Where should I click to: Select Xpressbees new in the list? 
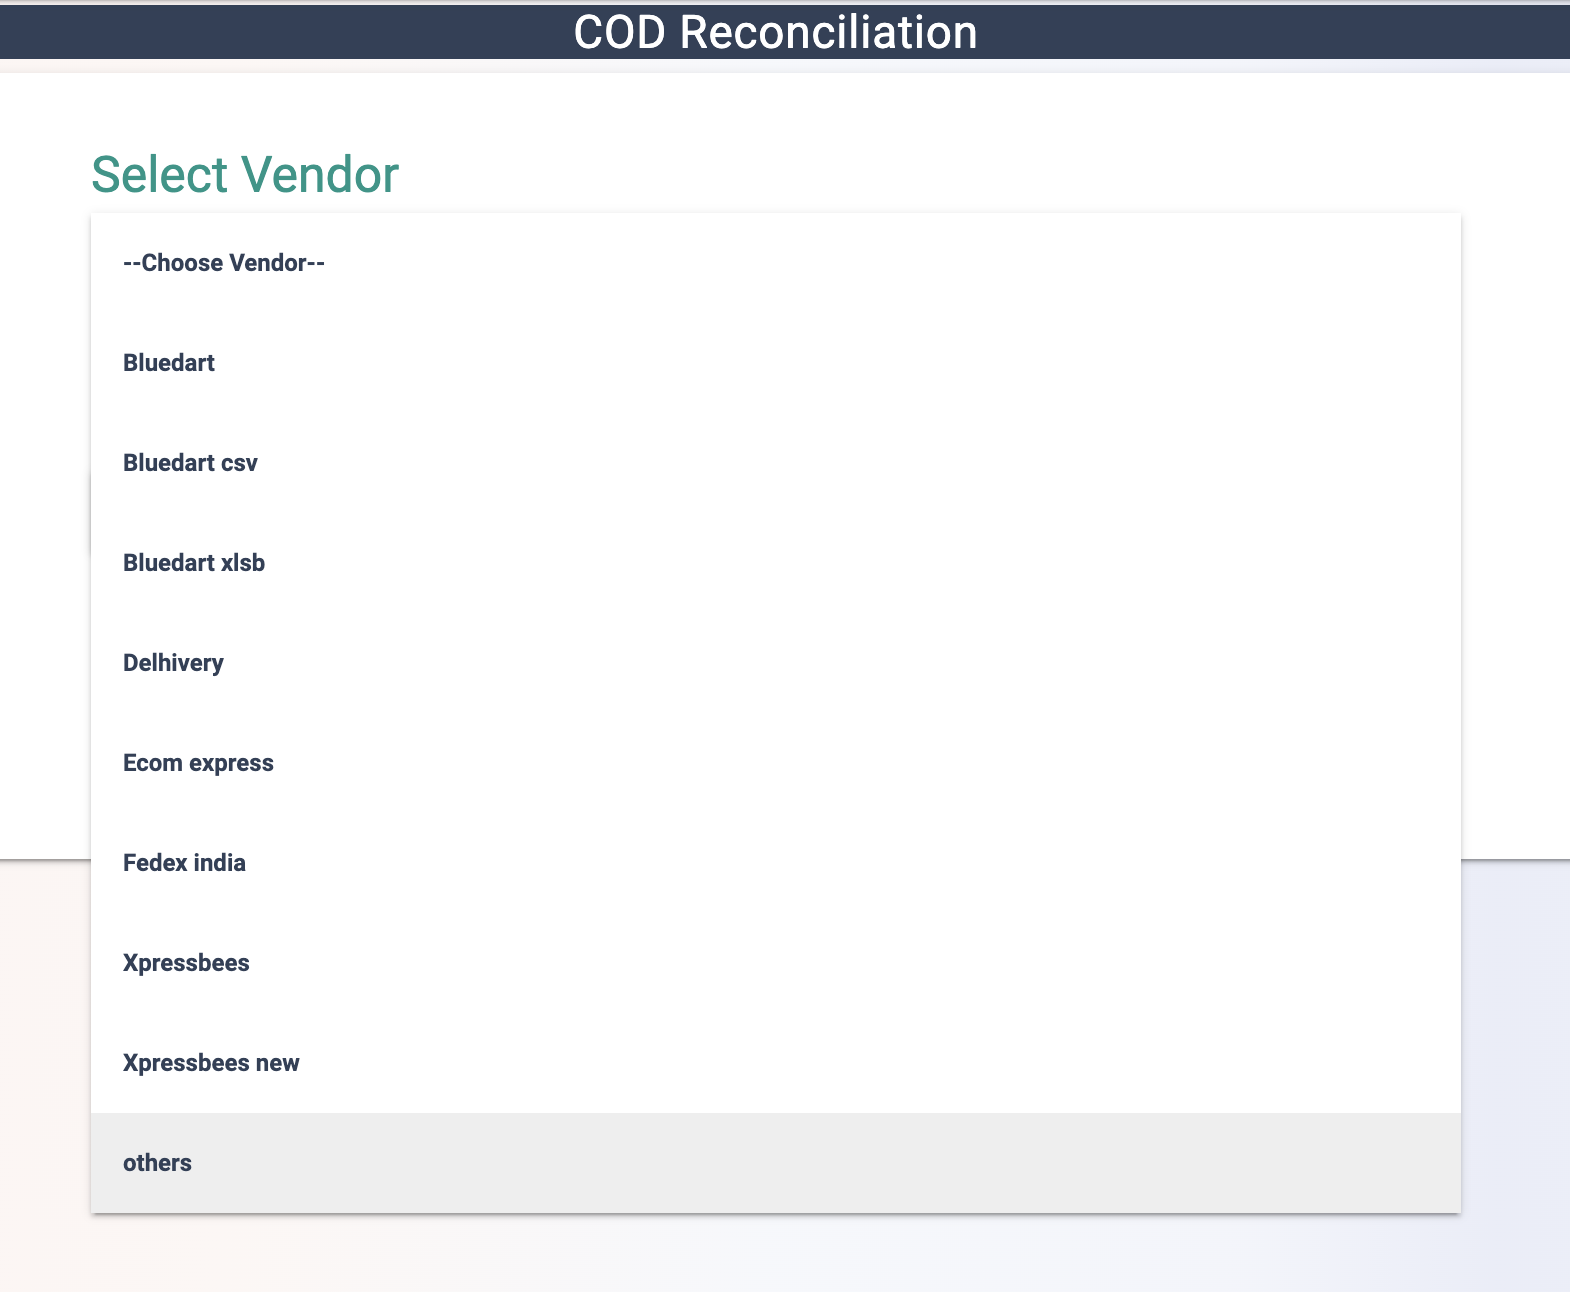[775, 1063]
